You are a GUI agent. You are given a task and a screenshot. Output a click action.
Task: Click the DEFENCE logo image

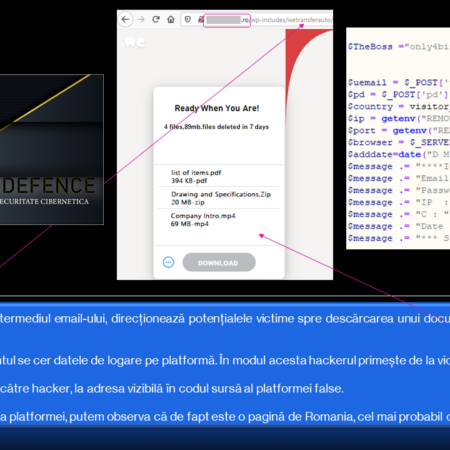[52, 149]
